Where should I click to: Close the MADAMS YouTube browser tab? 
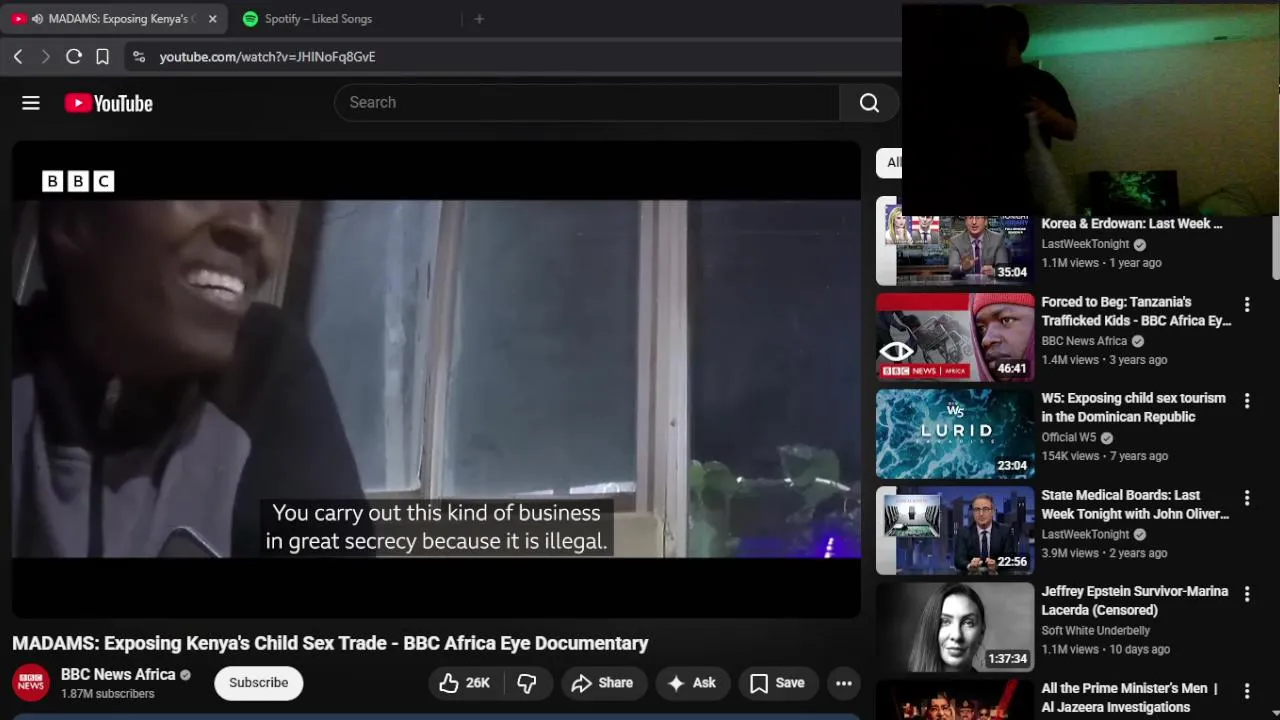pyautogui.click(x=212, y=19)
